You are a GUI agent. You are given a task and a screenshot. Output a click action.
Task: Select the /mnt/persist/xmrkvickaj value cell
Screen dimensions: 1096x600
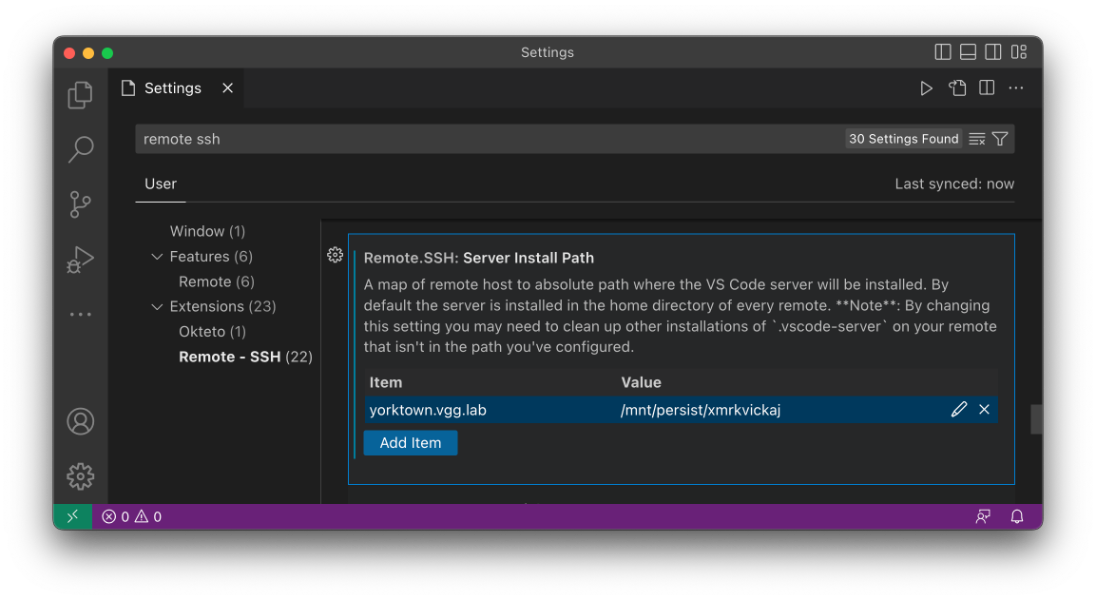click(x=700, y=410)
